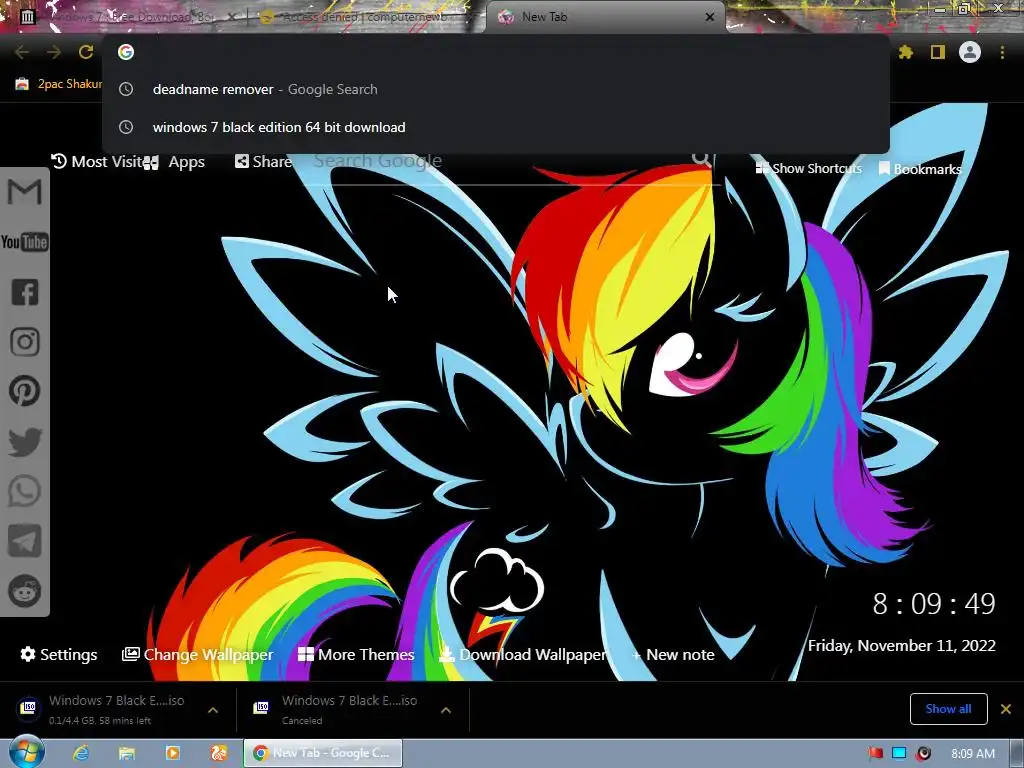Open Internet Explorer from the taskbar
1024x768 pixels.
pyautogui.click(x=81, y=753)
